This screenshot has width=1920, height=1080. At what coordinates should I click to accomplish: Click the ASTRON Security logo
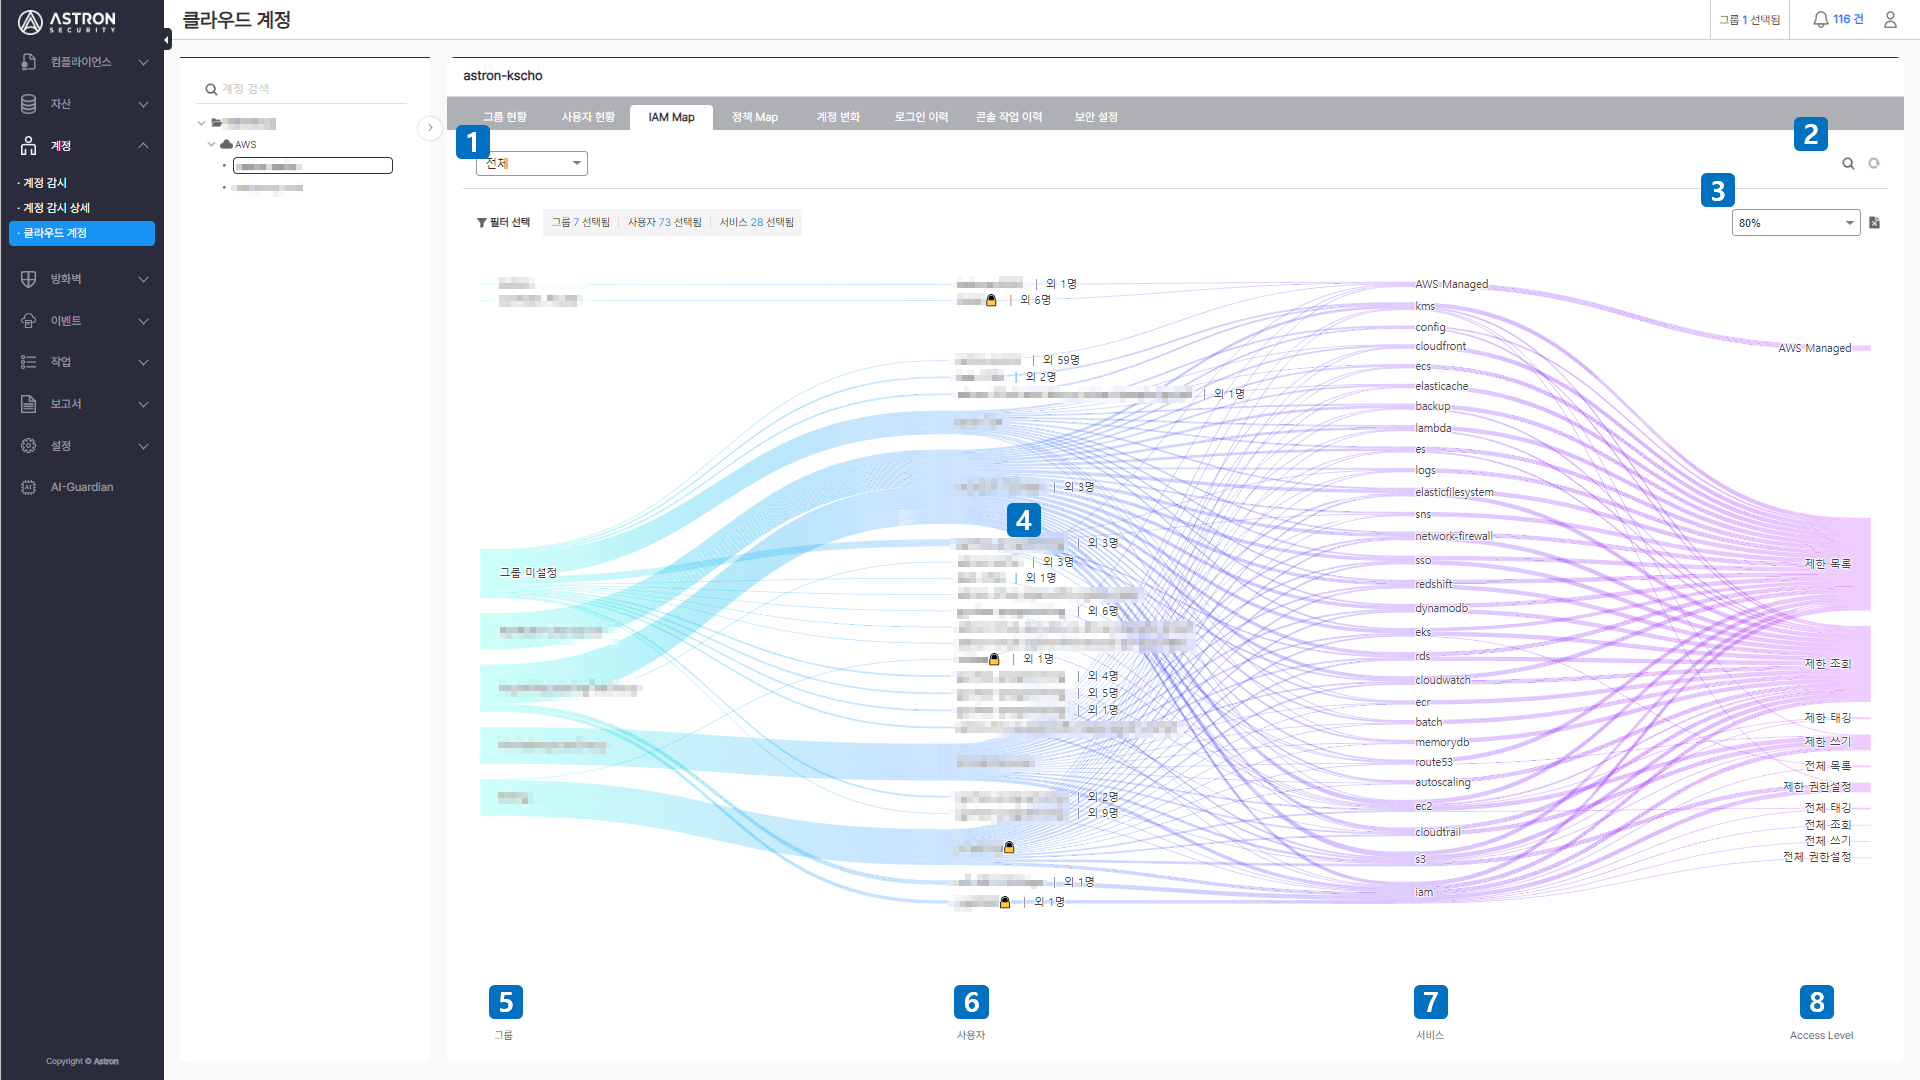click(x=67, y=21)
